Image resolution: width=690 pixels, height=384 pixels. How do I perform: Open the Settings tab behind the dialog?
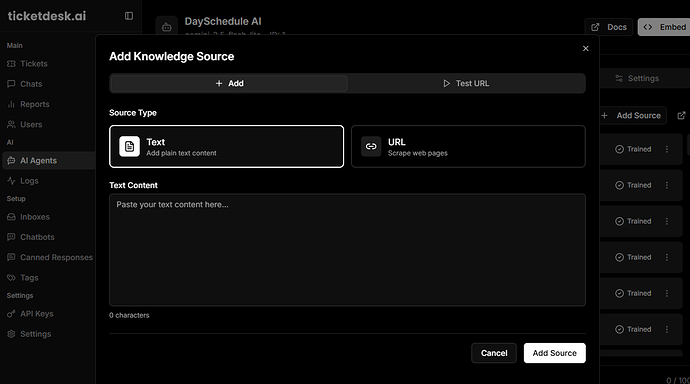coord(637,78)
